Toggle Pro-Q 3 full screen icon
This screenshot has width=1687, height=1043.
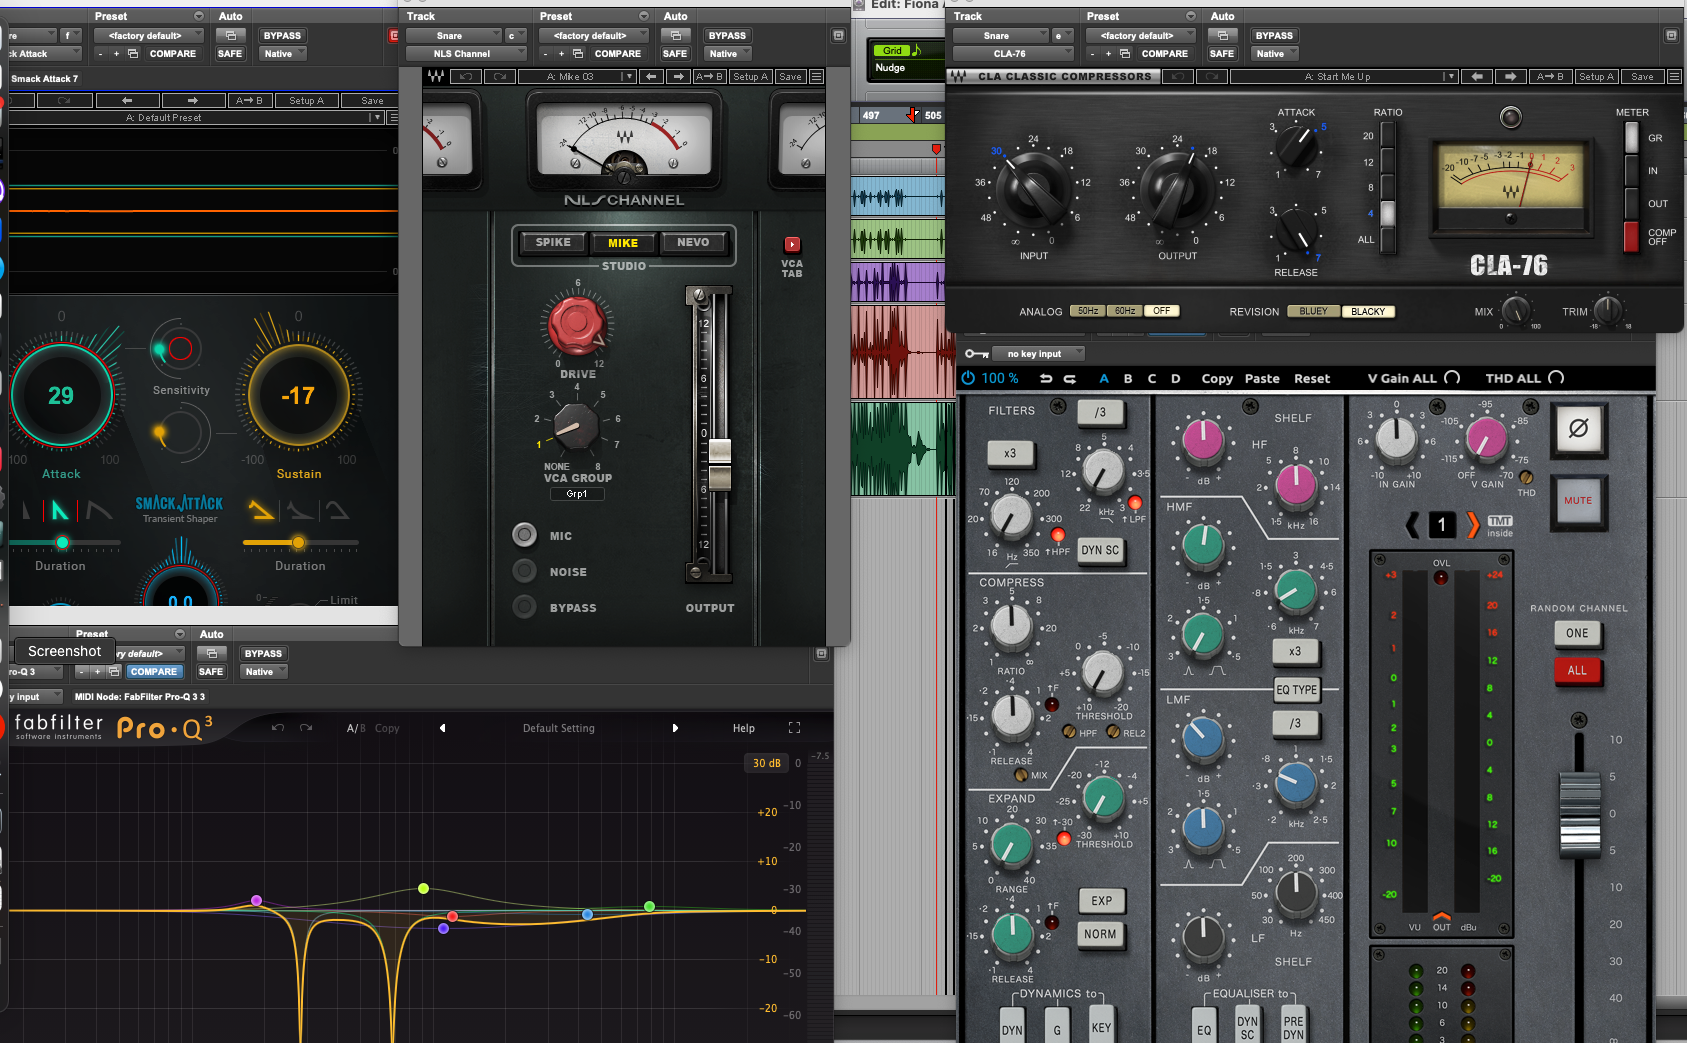point(794,728)
